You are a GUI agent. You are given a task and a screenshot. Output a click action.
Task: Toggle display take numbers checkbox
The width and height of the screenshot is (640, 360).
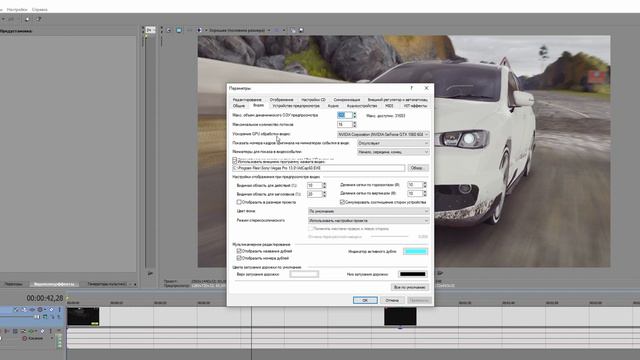click(239, 258)
